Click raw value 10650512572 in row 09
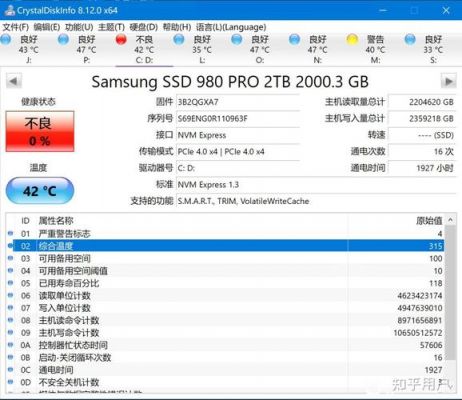 (418, 333)
